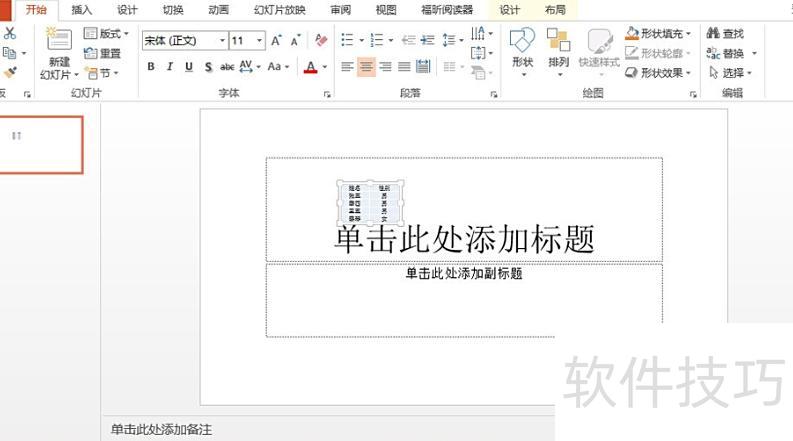Align text right

(x=385, y=66)
